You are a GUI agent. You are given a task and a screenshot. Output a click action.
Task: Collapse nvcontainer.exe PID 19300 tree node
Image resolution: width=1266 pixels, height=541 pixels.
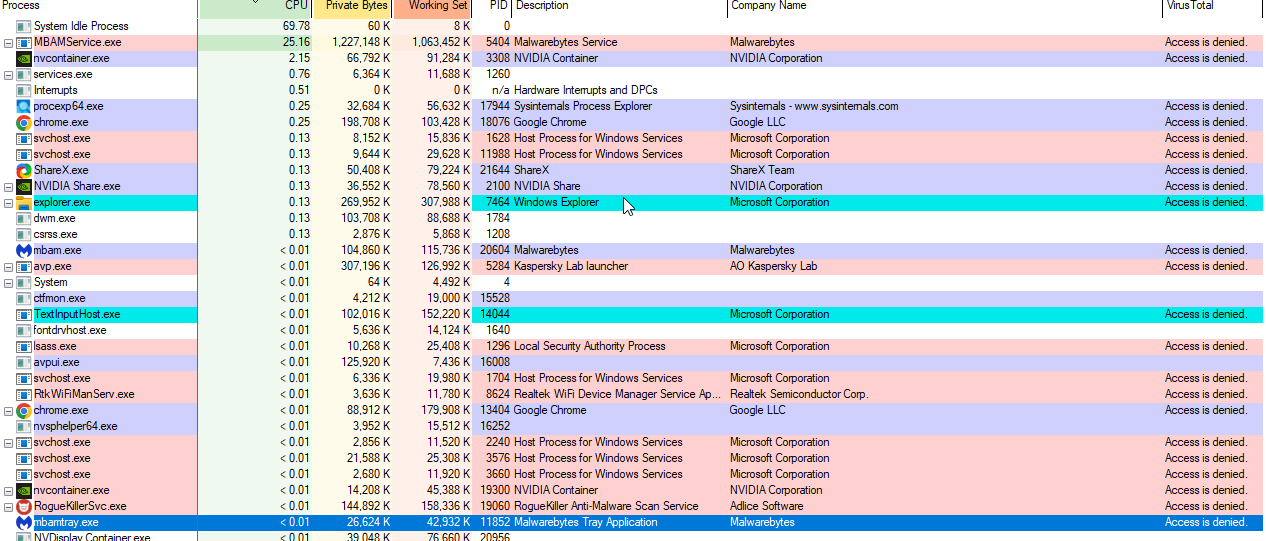click(8, 490)
